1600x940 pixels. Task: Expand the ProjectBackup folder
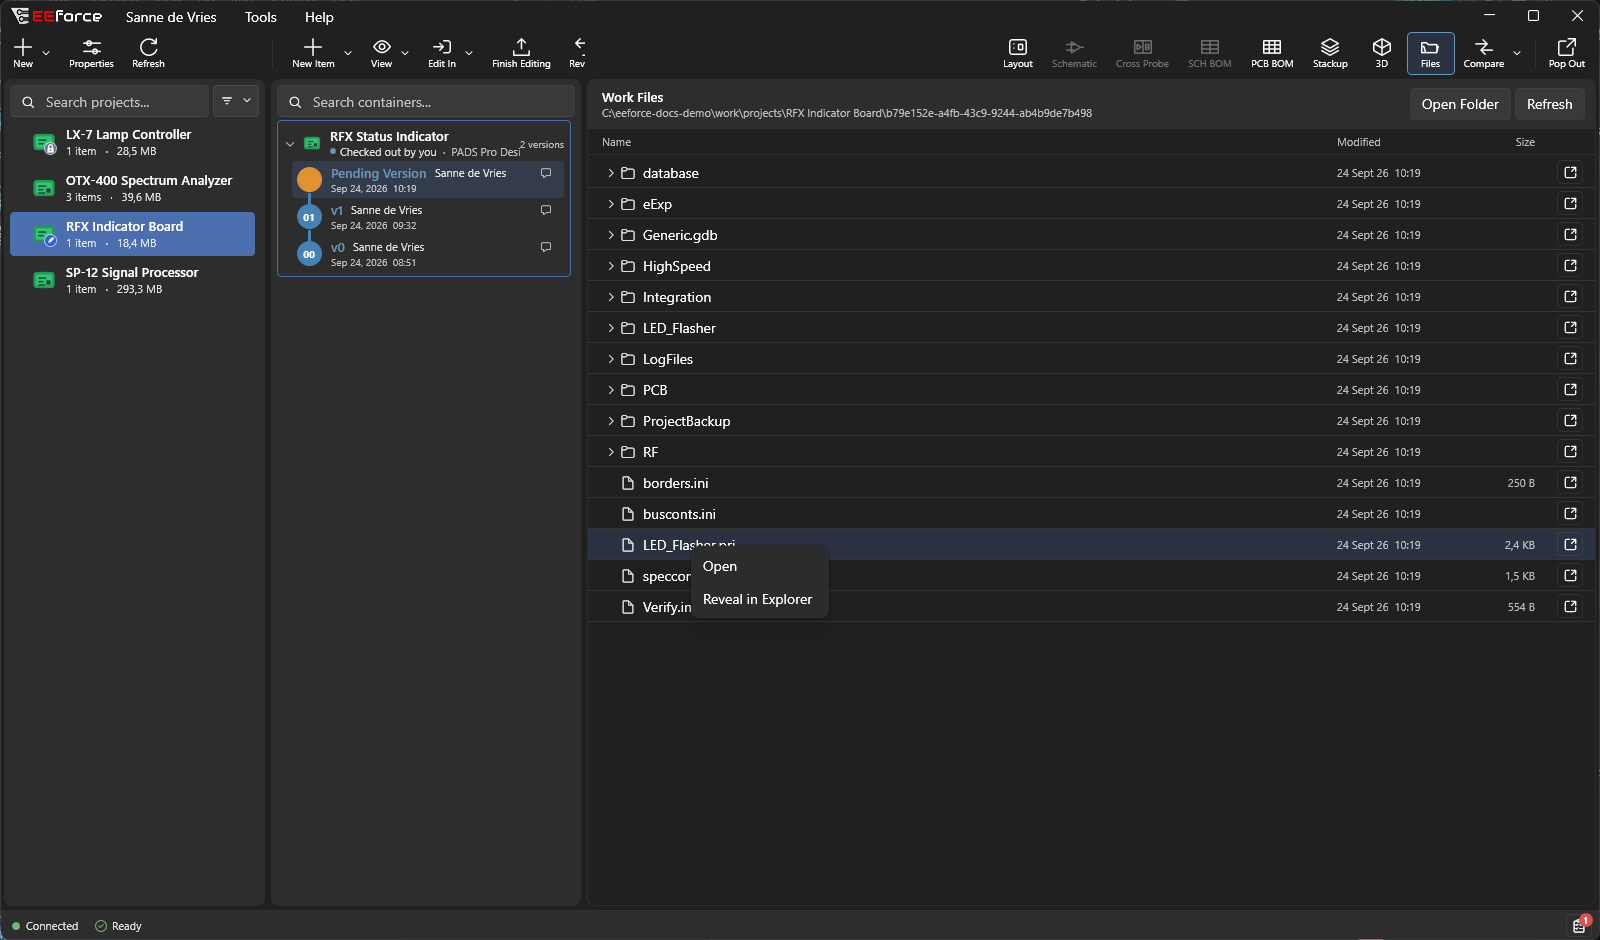[611, 421]
